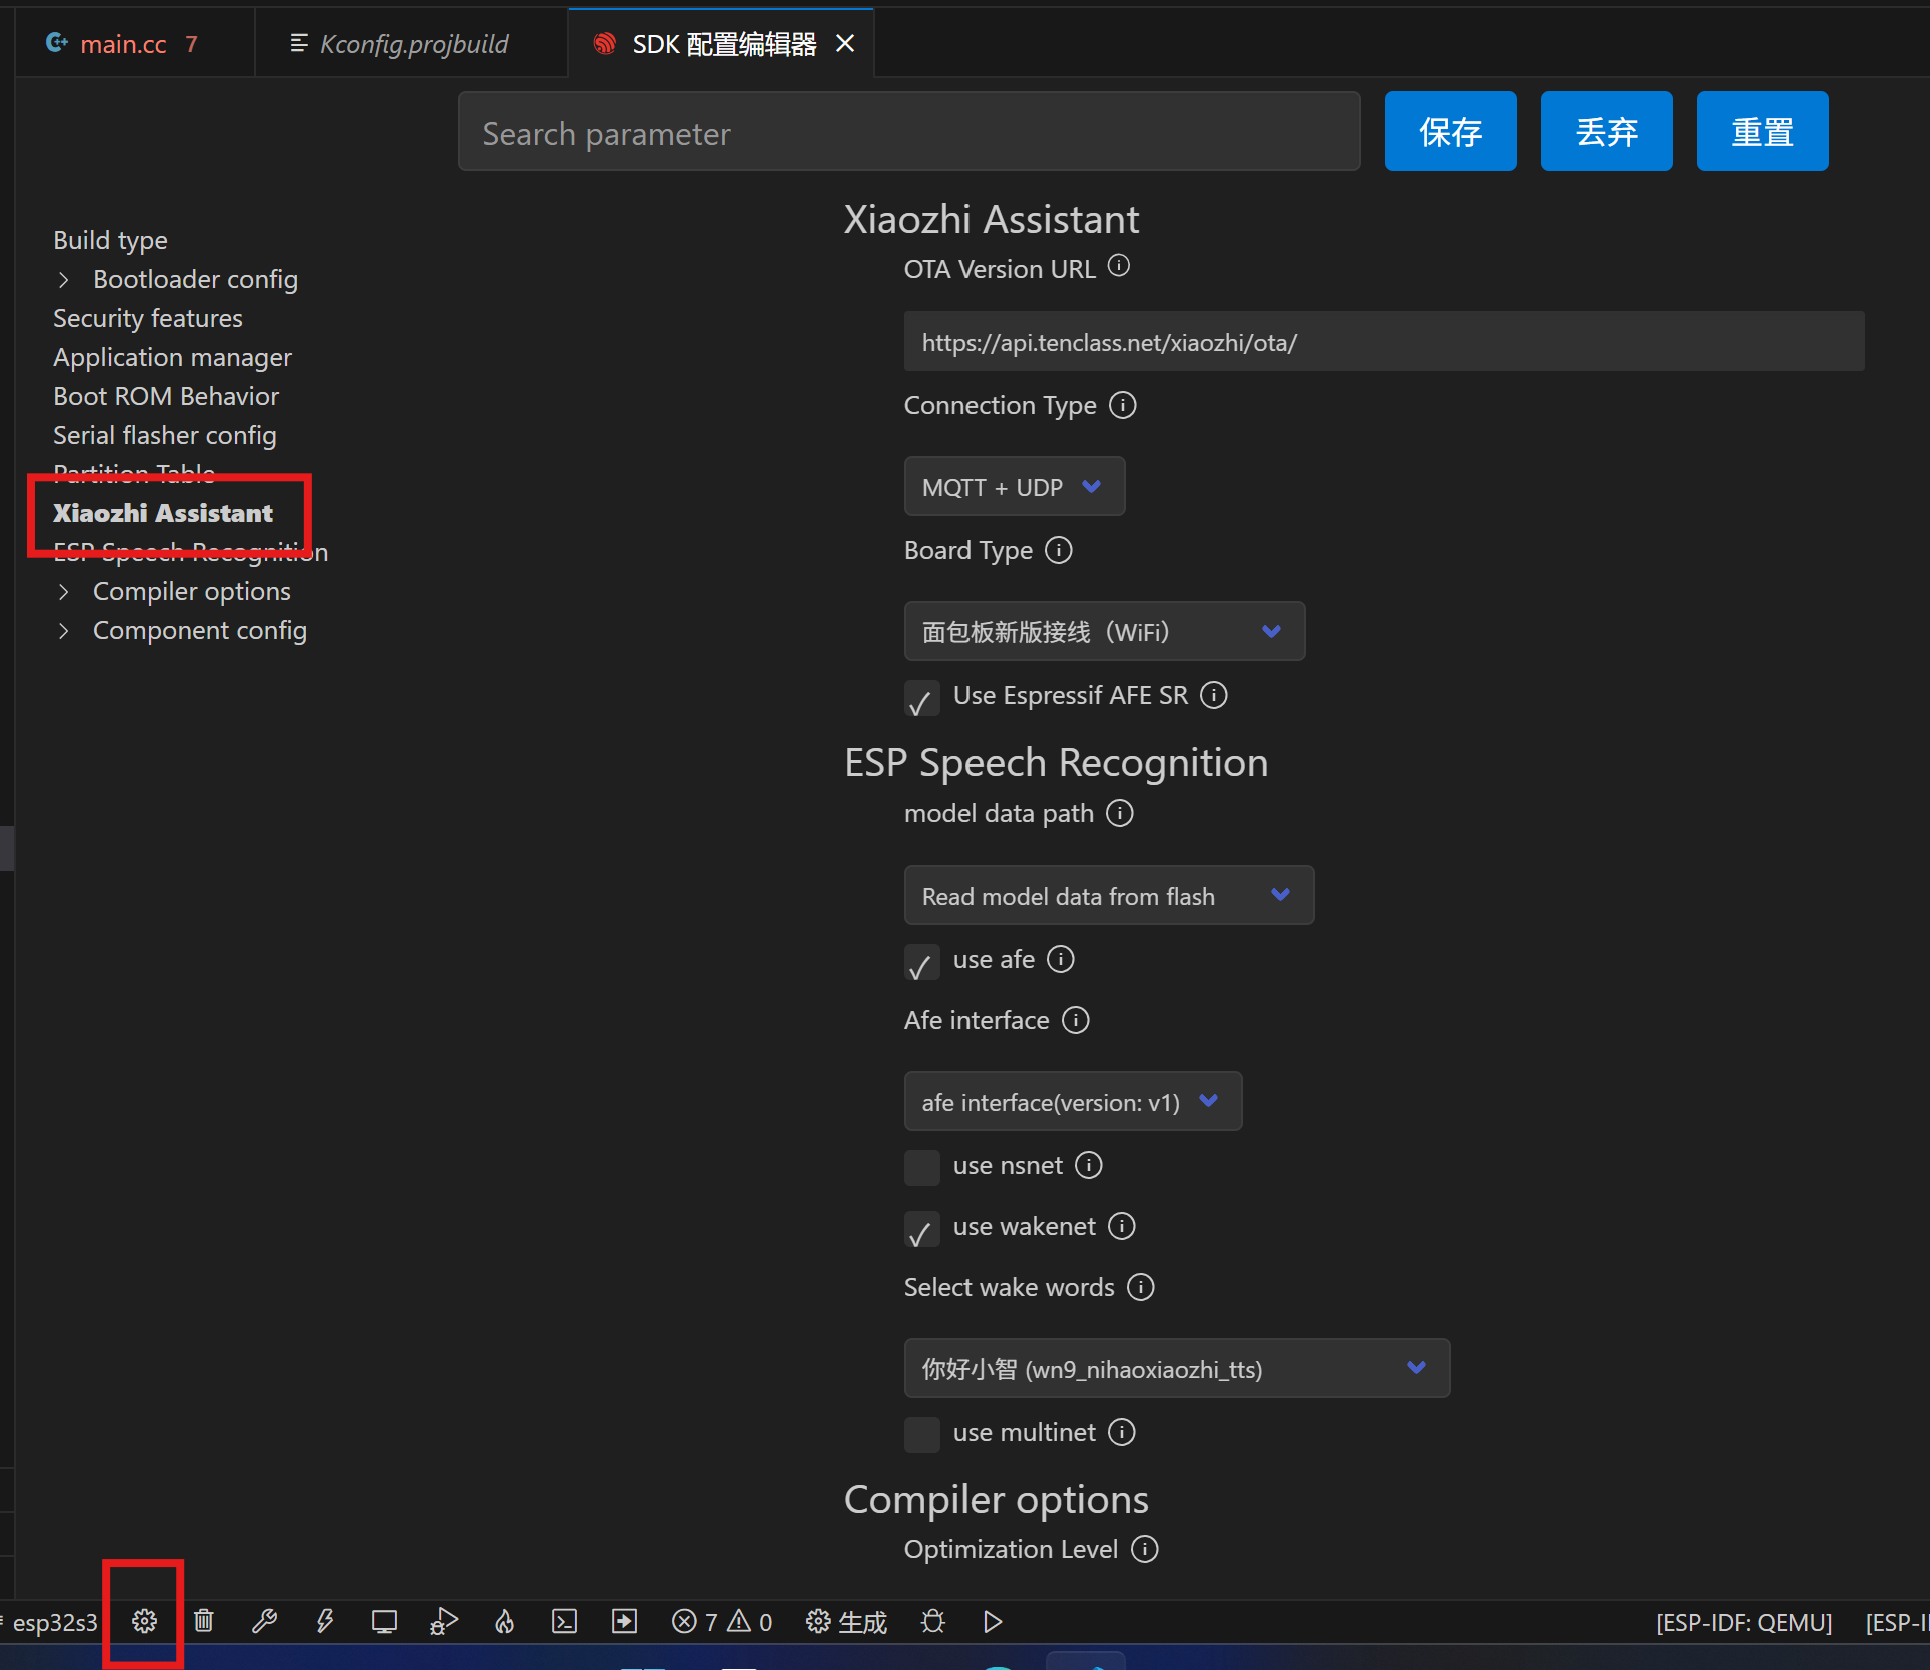Click the 保存 save button
1930x1670 pixels.
point(1450,131)
